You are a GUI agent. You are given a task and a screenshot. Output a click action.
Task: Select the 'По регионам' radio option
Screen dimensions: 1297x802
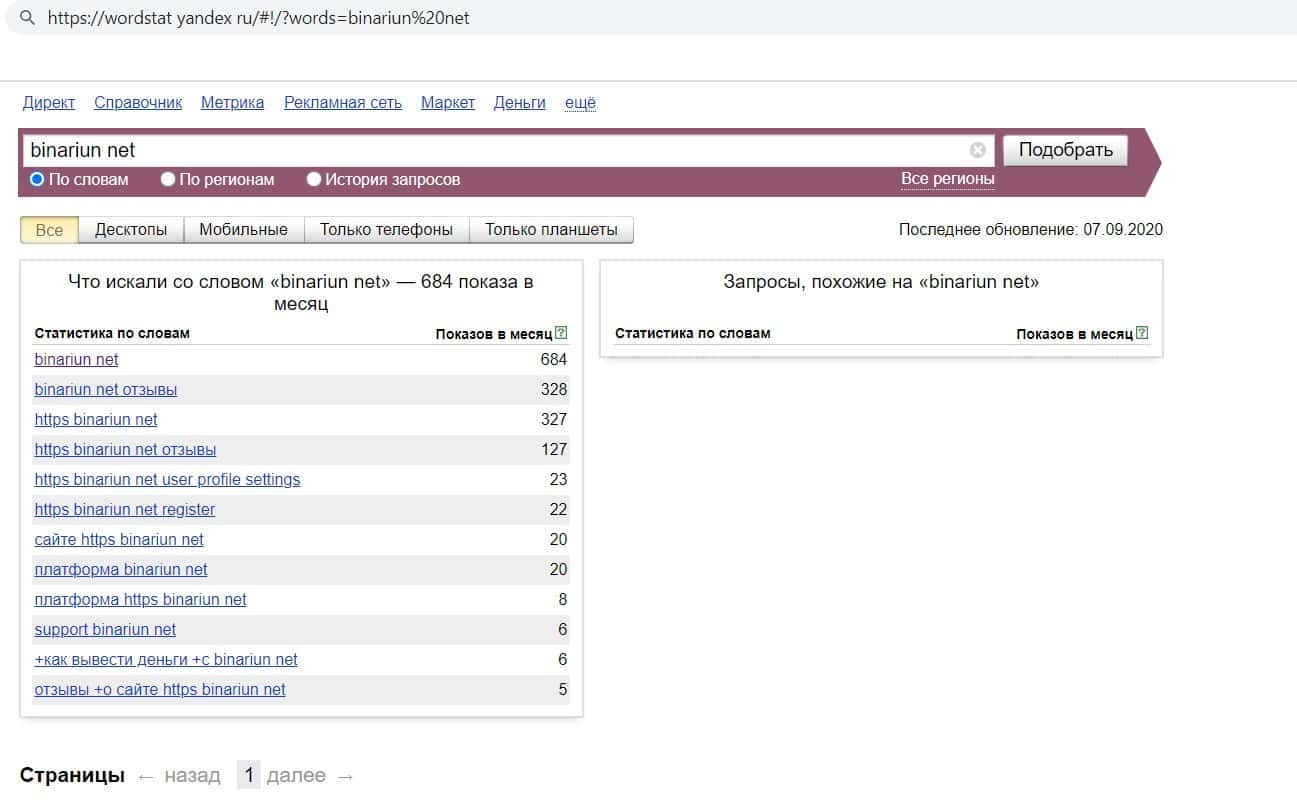tap(167, 180)
